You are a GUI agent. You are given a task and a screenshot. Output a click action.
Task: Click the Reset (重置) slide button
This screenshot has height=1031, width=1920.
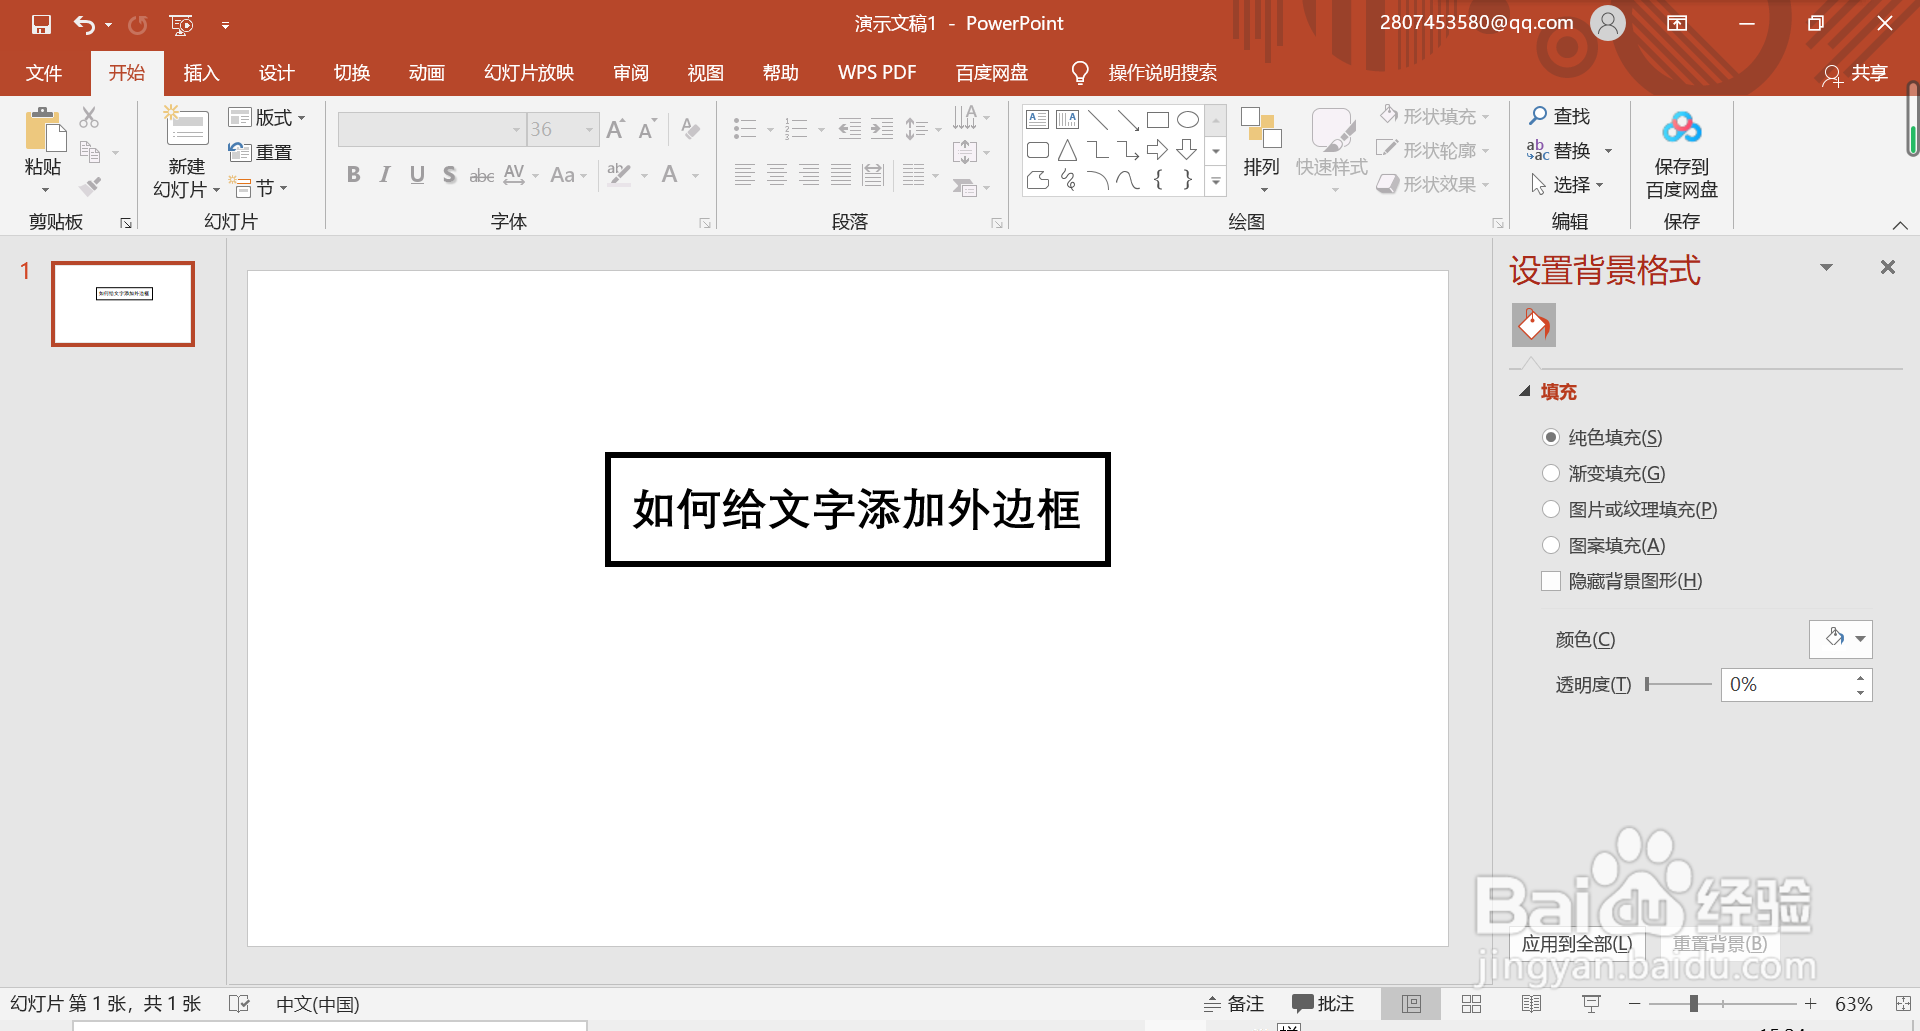click(261, 152)
